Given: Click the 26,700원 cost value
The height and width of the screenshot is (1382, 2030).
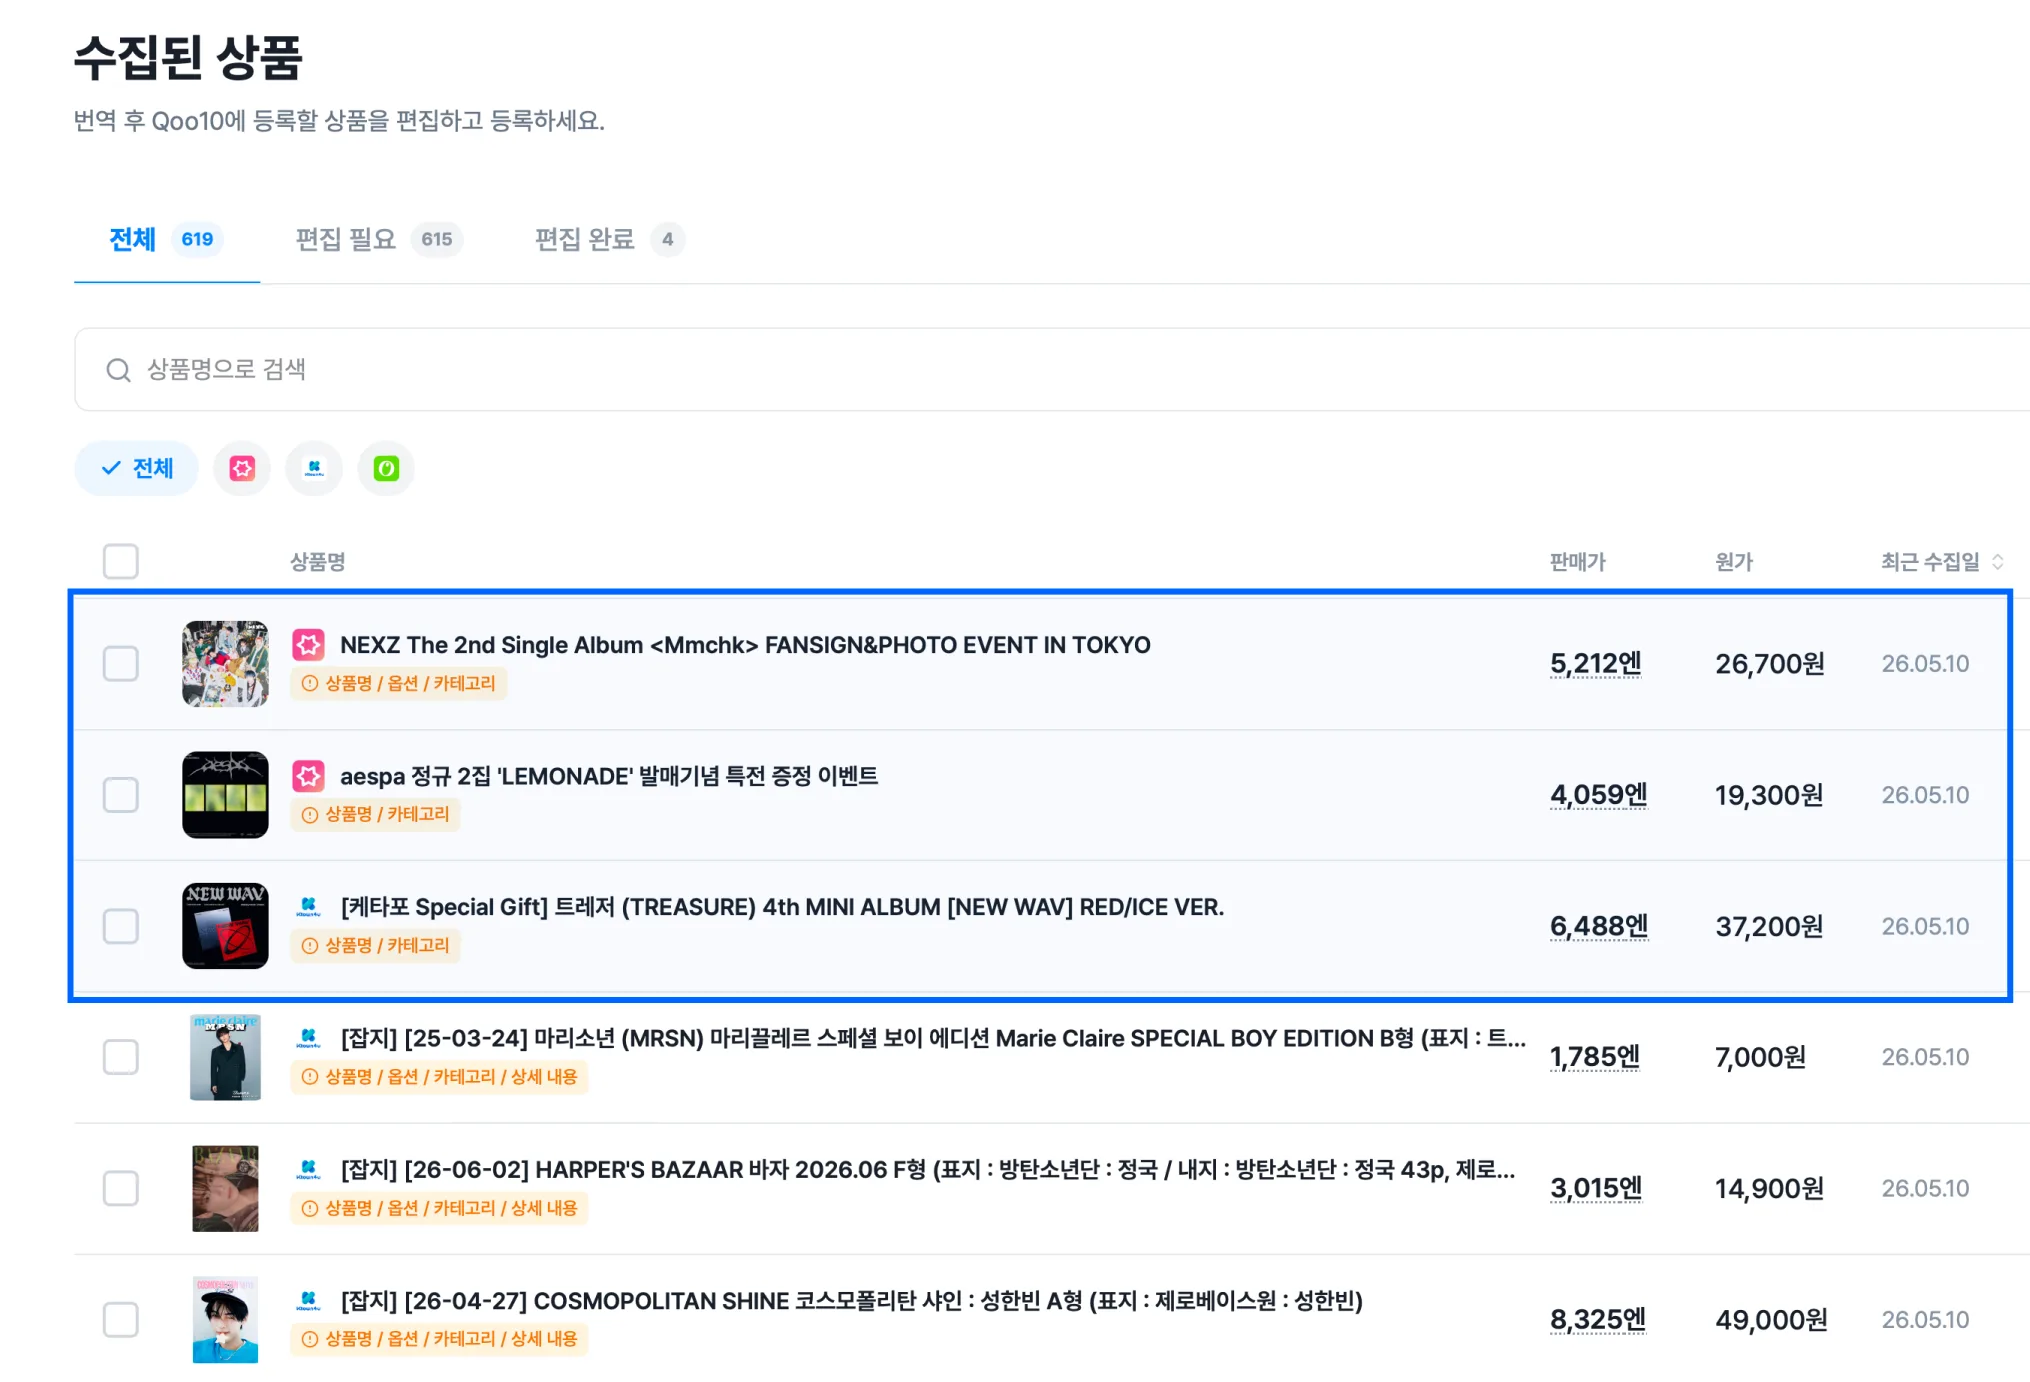Looking at the screenshot, I should pyautogui.click(x=1770, y=664).
